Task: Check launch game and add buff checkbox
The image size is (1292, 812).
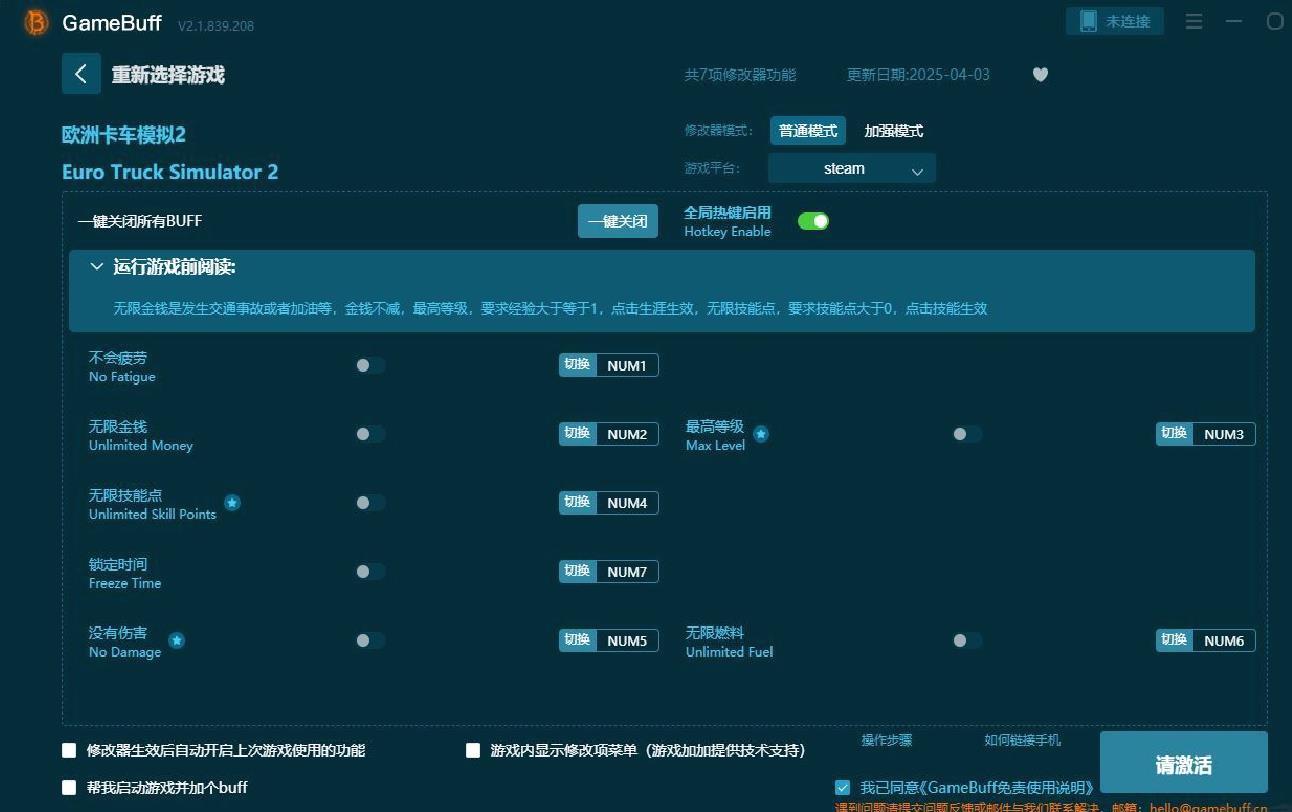Action: coord(69,787)
